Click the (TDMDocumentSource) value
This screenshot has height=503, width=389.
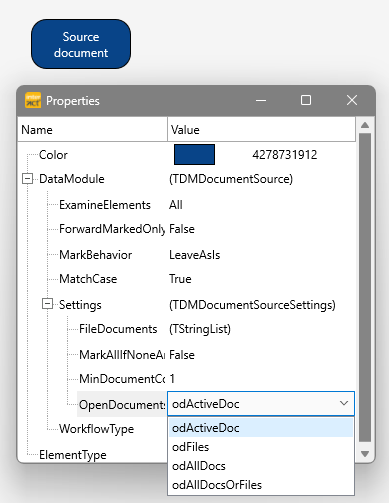click(x=231, y=179)
